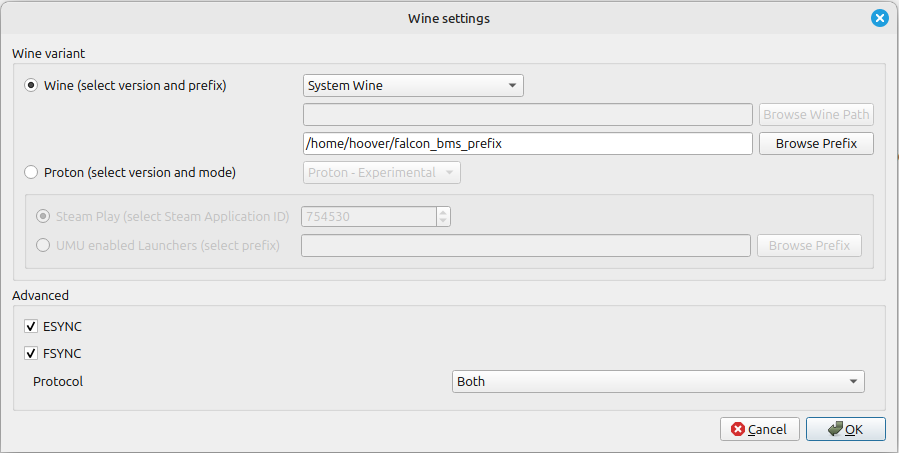
Task: Click the falcon_bms_prefix path field
Action: 527,143
